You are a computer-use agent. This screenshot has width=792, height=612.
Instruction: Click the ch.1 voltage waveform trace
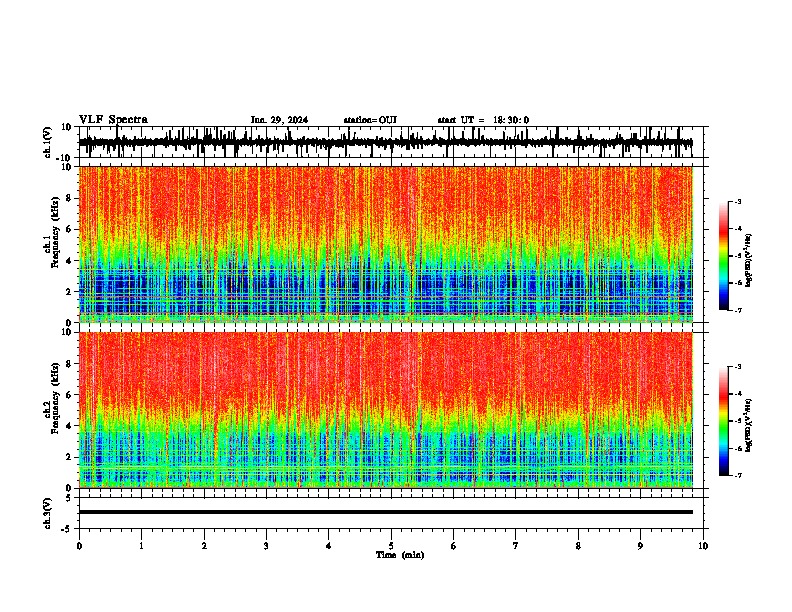pos(386,142)
